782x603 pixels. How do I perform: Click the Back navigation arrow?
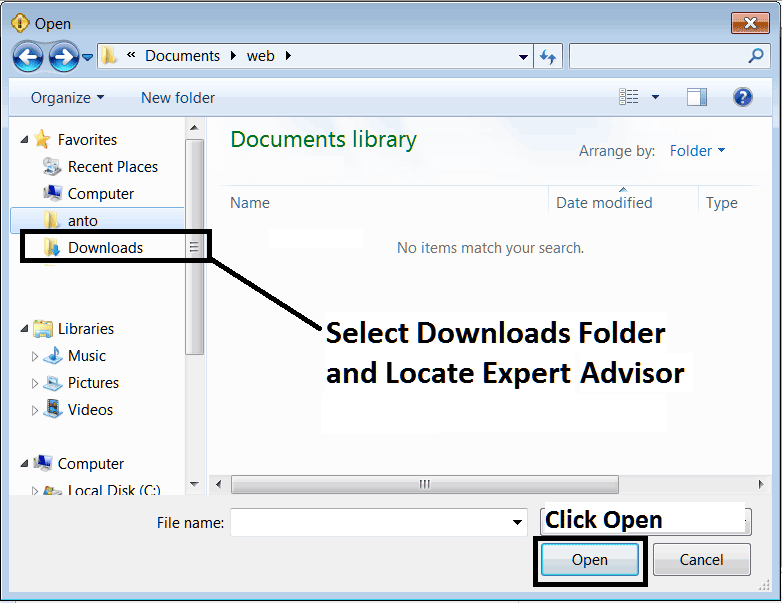coord(28,56)
